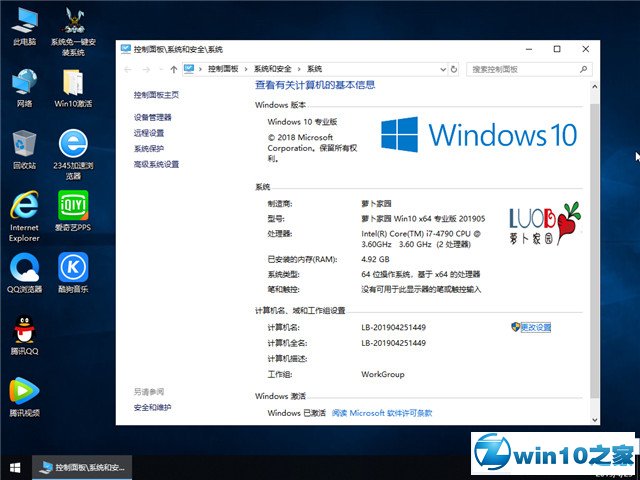This screenshot has height=480, width=640.
Task: Go back with the back arrow
Action: 128,70
